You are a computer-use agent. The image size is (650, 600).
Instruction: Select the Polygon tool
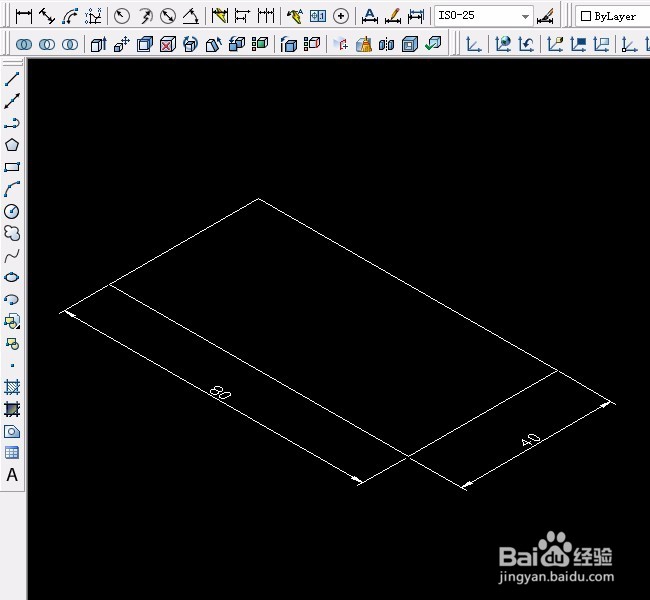click(x=12, y=145)
